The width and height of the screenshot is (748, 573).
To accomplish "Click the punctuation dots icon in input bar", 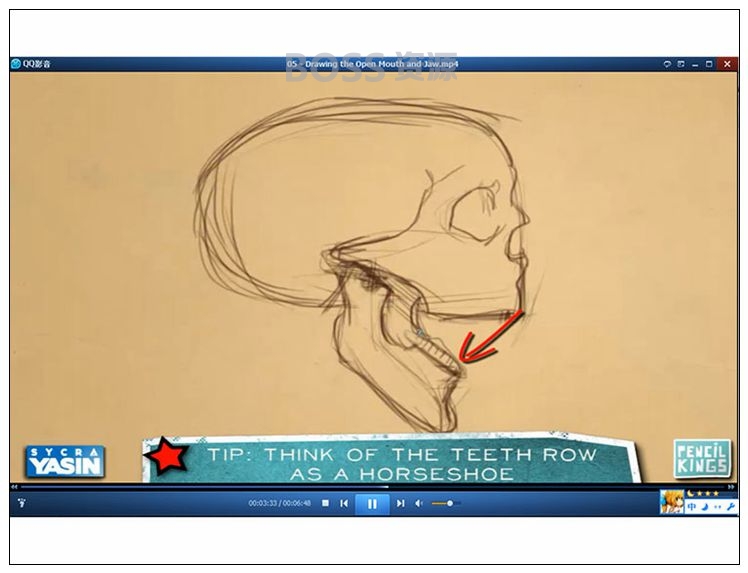I will click(717, 507).
